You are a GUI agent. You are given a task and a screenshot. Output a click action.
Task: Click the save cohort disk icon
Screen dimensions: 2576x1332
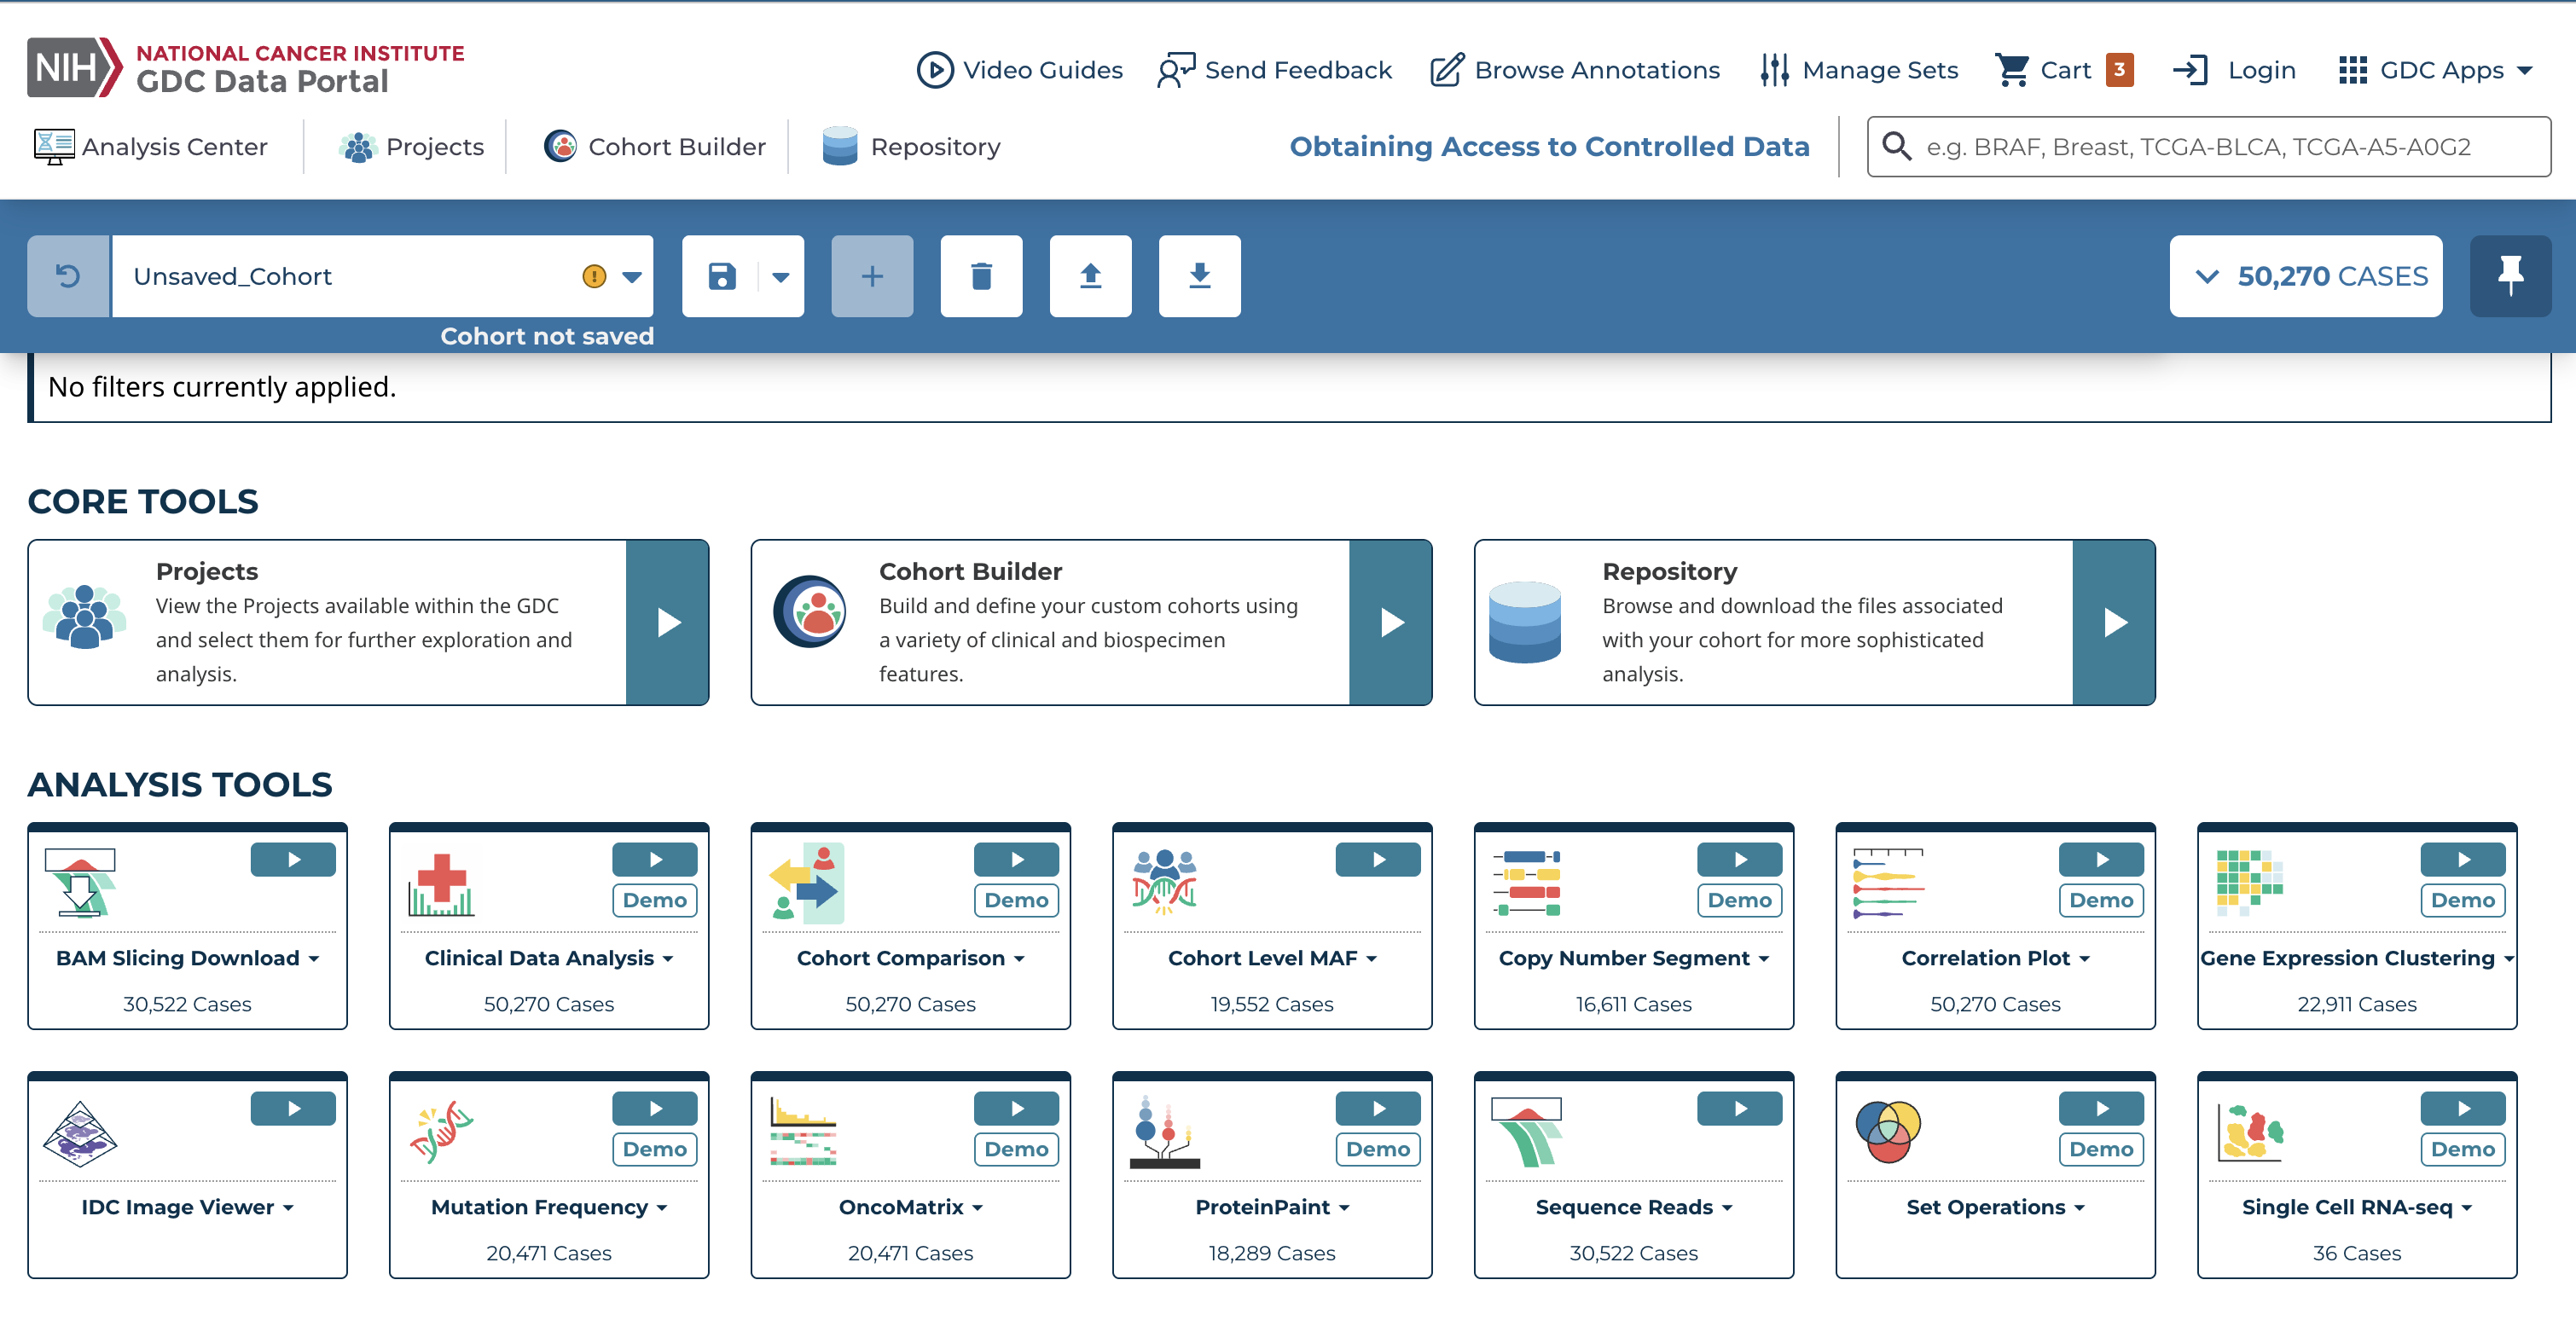722,276
